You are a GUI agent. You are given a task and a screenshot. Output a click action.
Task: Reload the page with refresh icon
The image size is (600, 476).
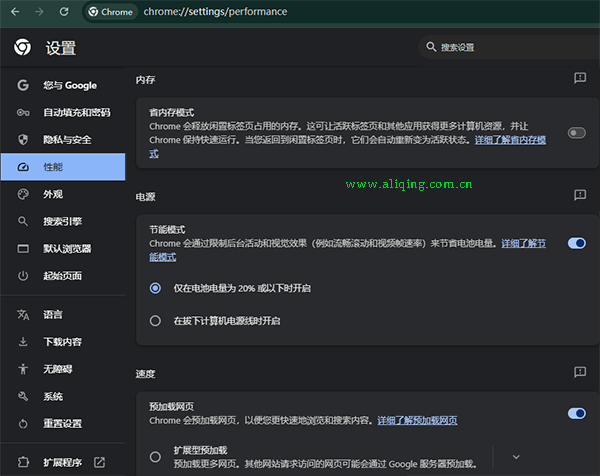64,12
